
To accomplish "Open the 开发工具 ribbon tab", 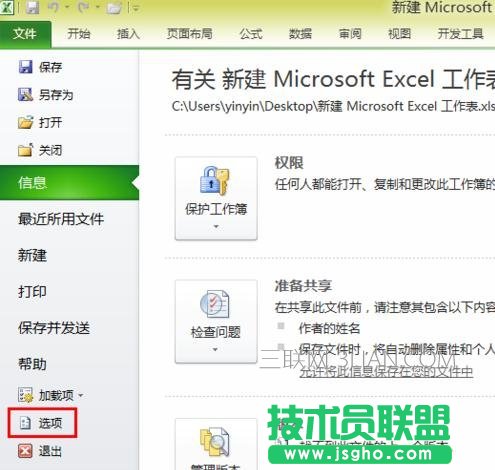I will coord(461,34).
